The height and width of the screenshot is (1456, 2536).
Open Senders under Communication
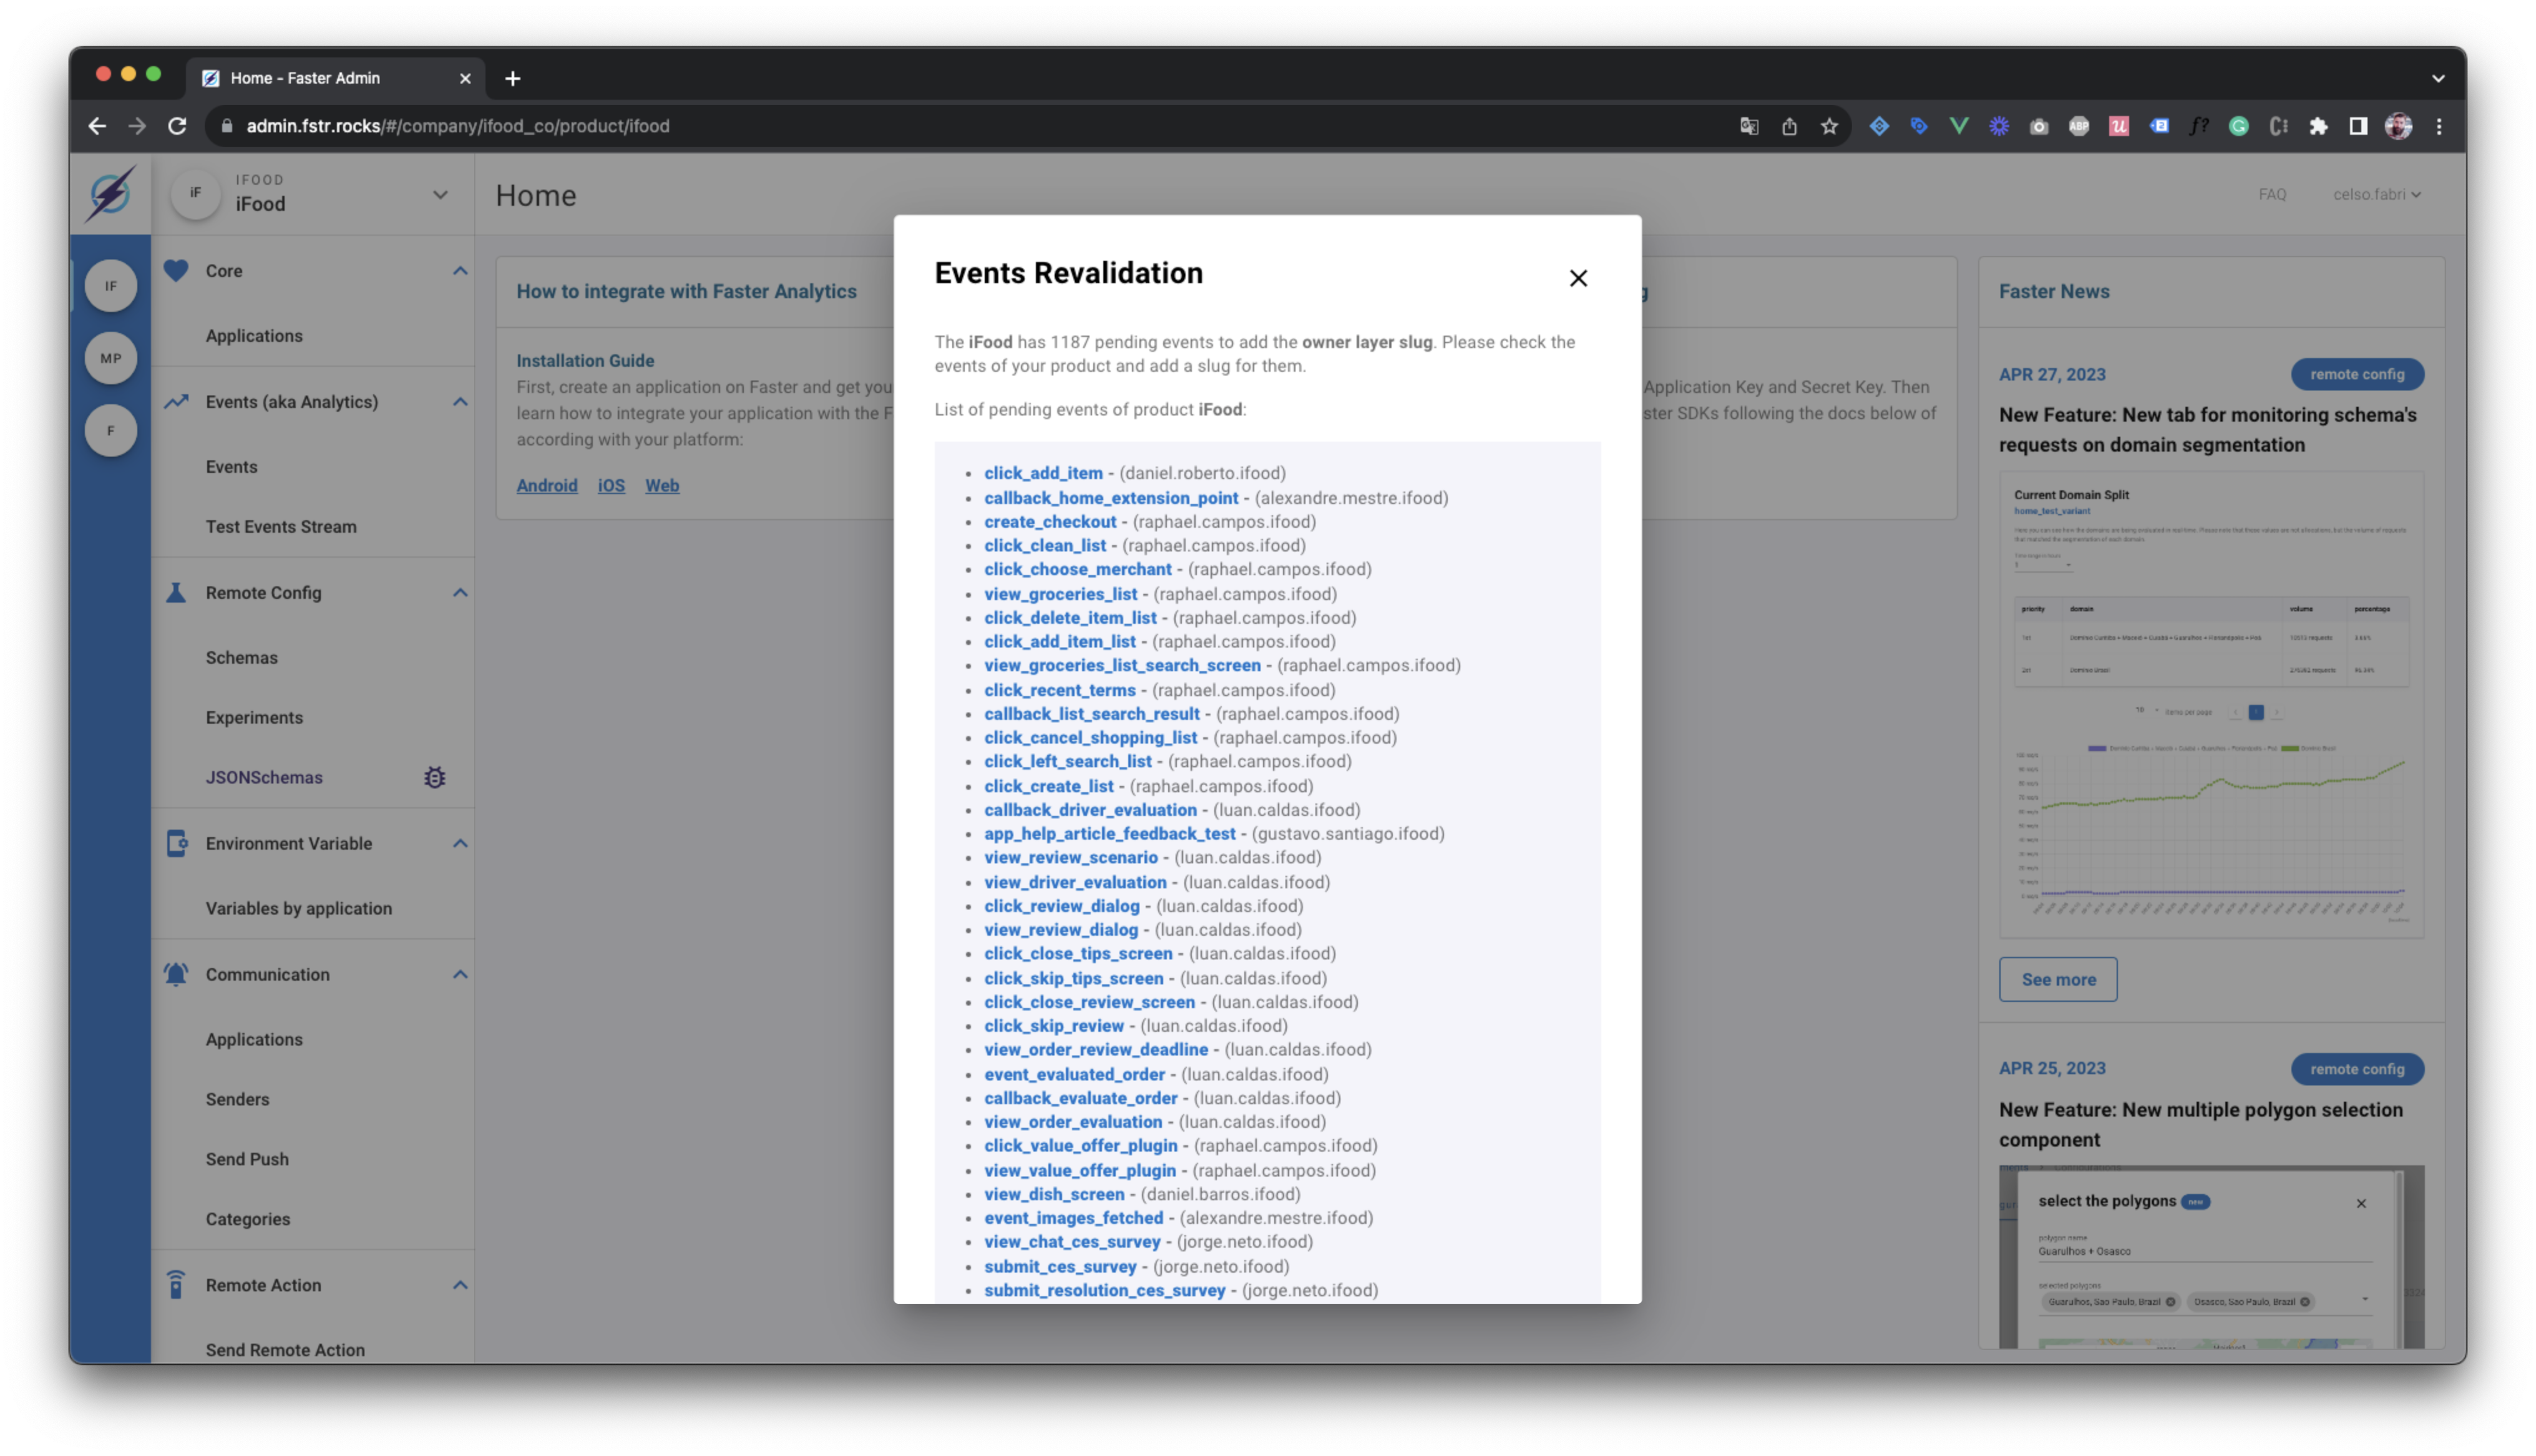click(x=237, y=1099)
